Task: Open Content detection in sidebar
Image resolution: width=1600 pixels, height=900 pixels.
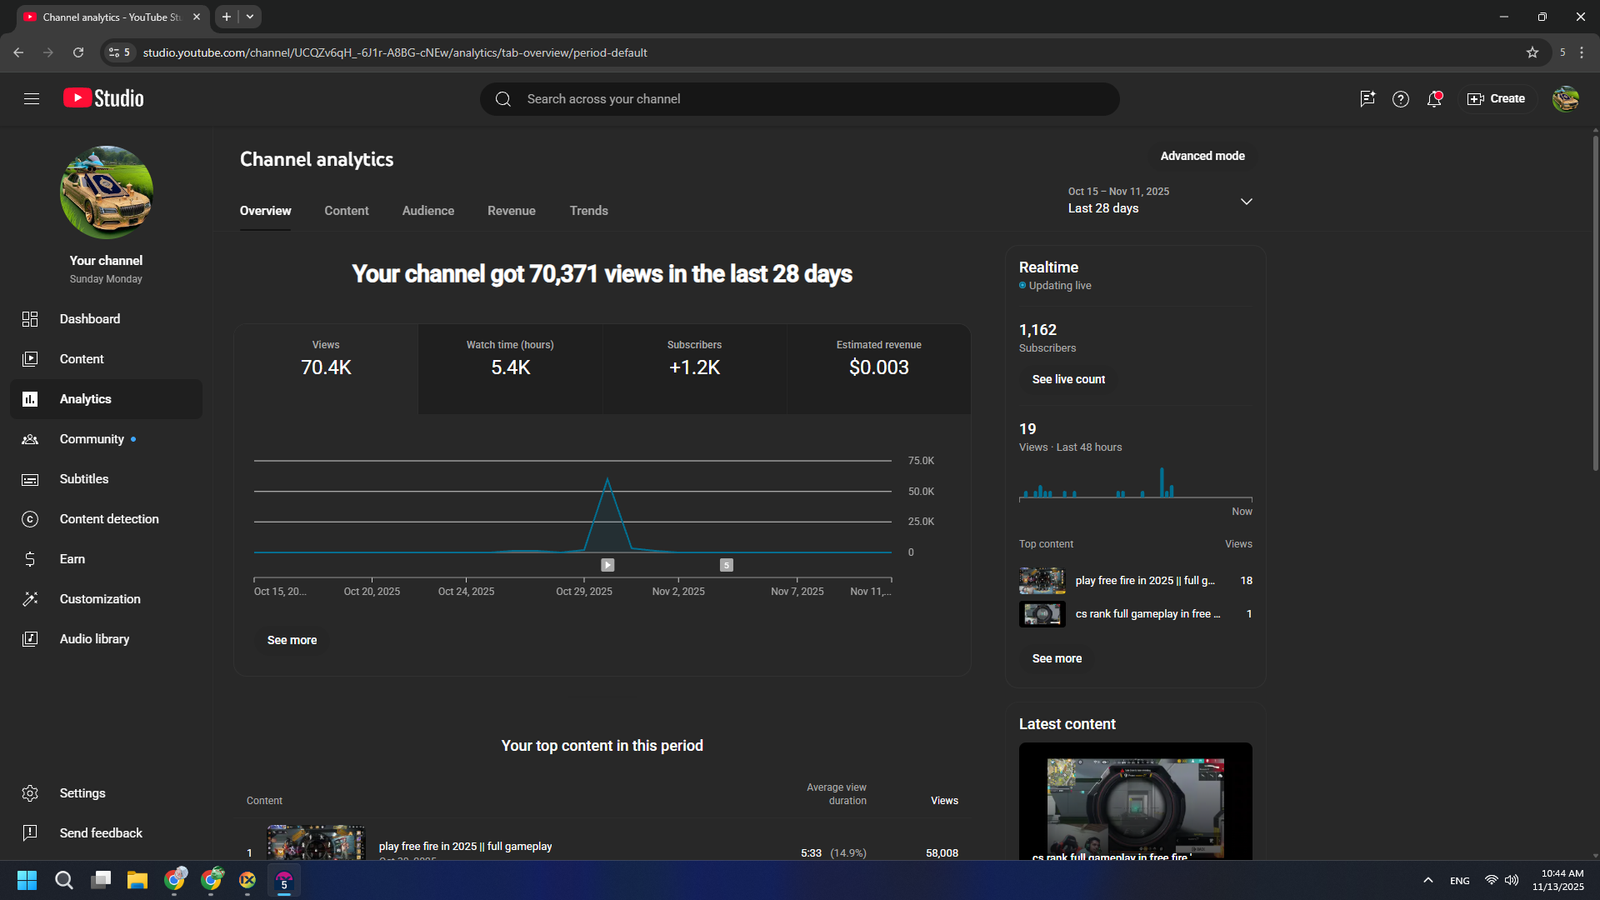Action: 108,519
